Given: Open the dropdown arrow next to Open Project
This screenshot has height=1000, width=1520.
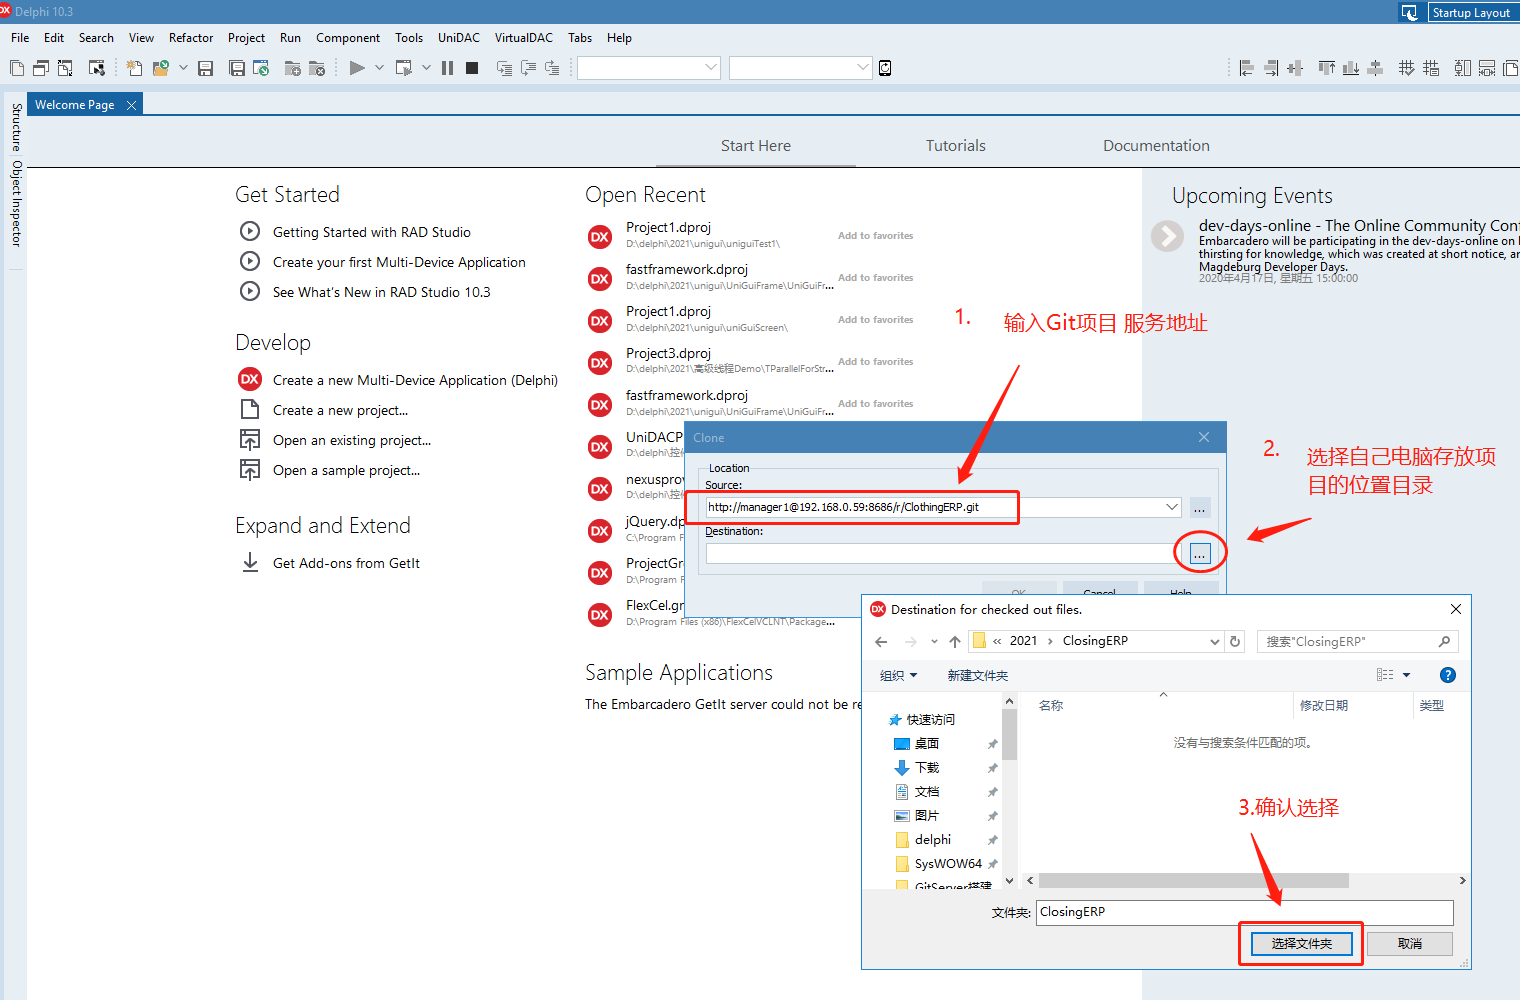Looking at the screenshot, I should (183, 68).
